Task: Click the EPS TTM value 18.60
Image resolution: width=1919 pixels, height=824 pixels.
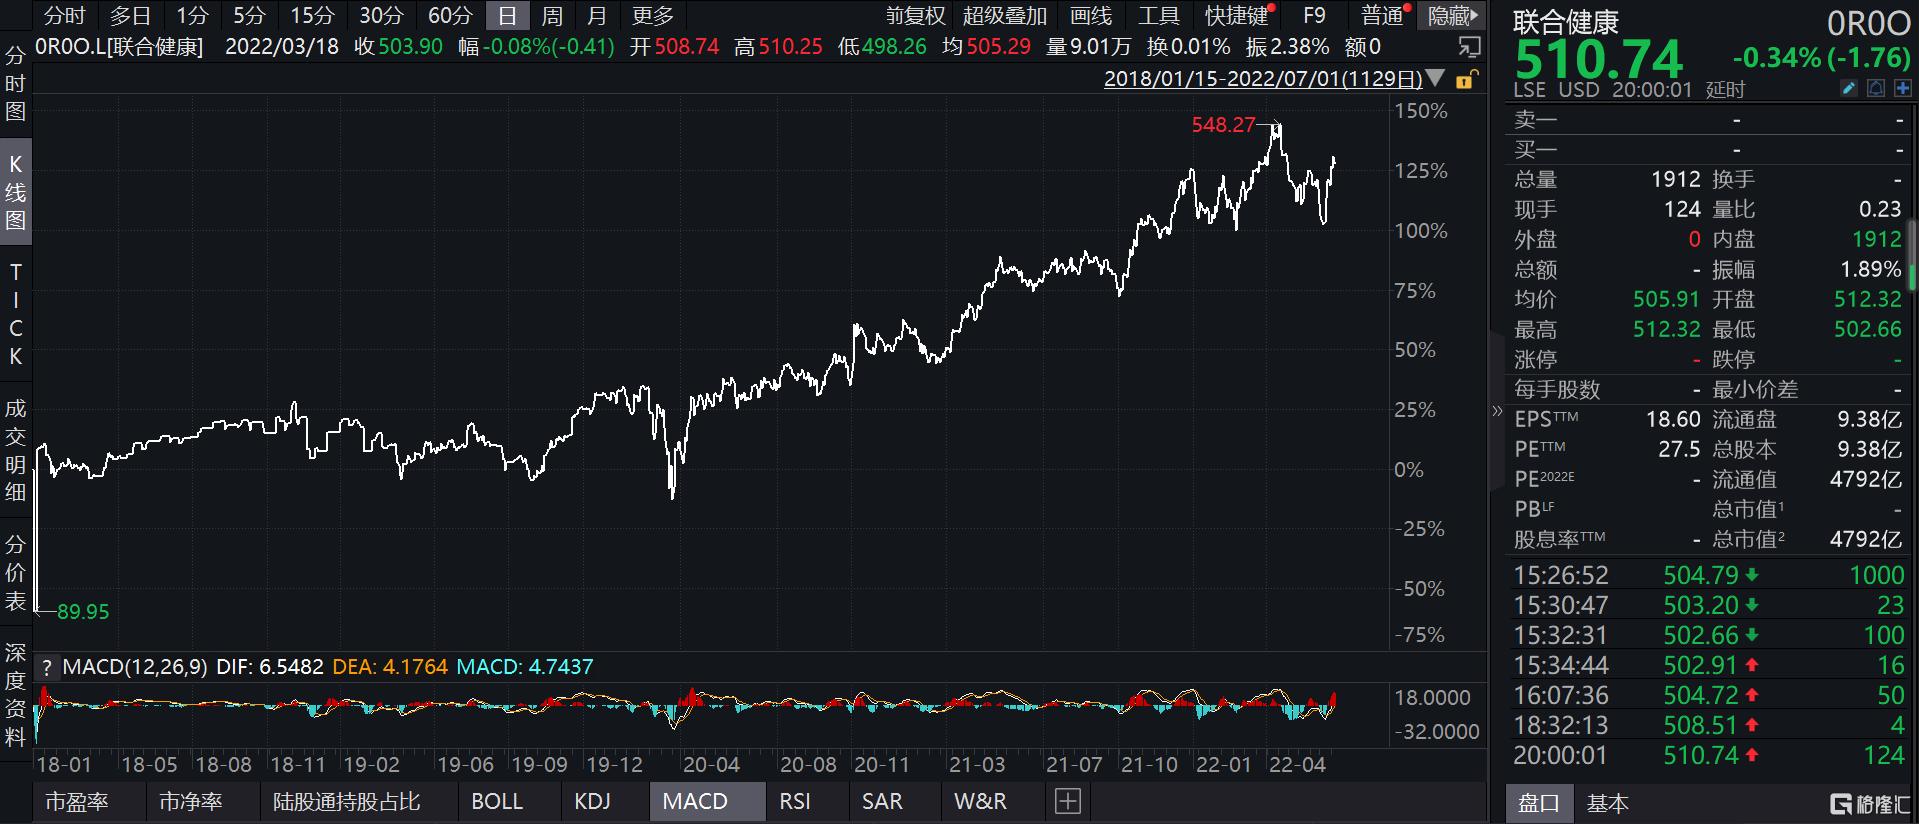Action: 1672,419
